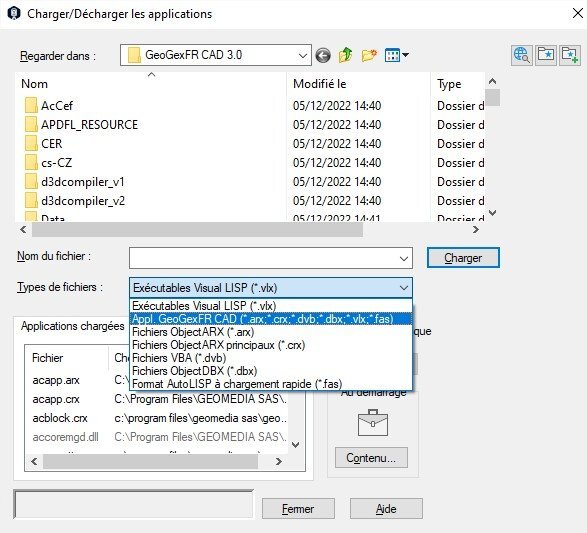The width and height of the screenshot is (587, 533).
Task: Create a new folder icon
Action: click(x=369, y=55)
